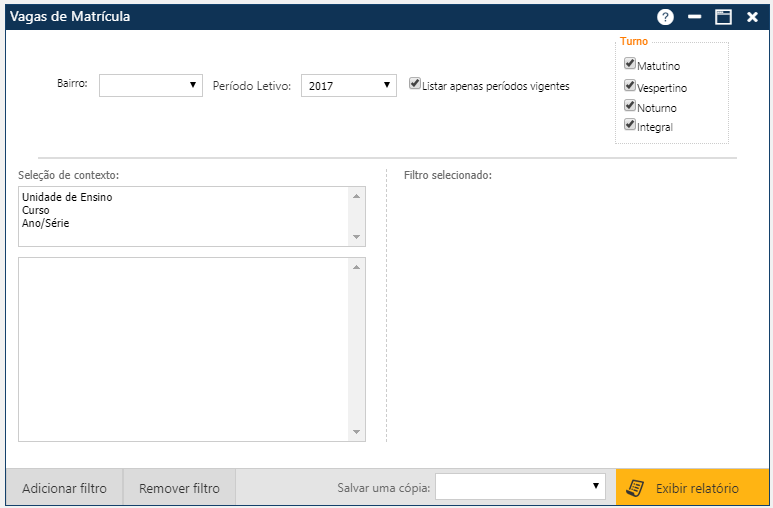This screenshot has width=773, height=508.
Task: Select Curso in the context list
Action: tap(36, 210)
